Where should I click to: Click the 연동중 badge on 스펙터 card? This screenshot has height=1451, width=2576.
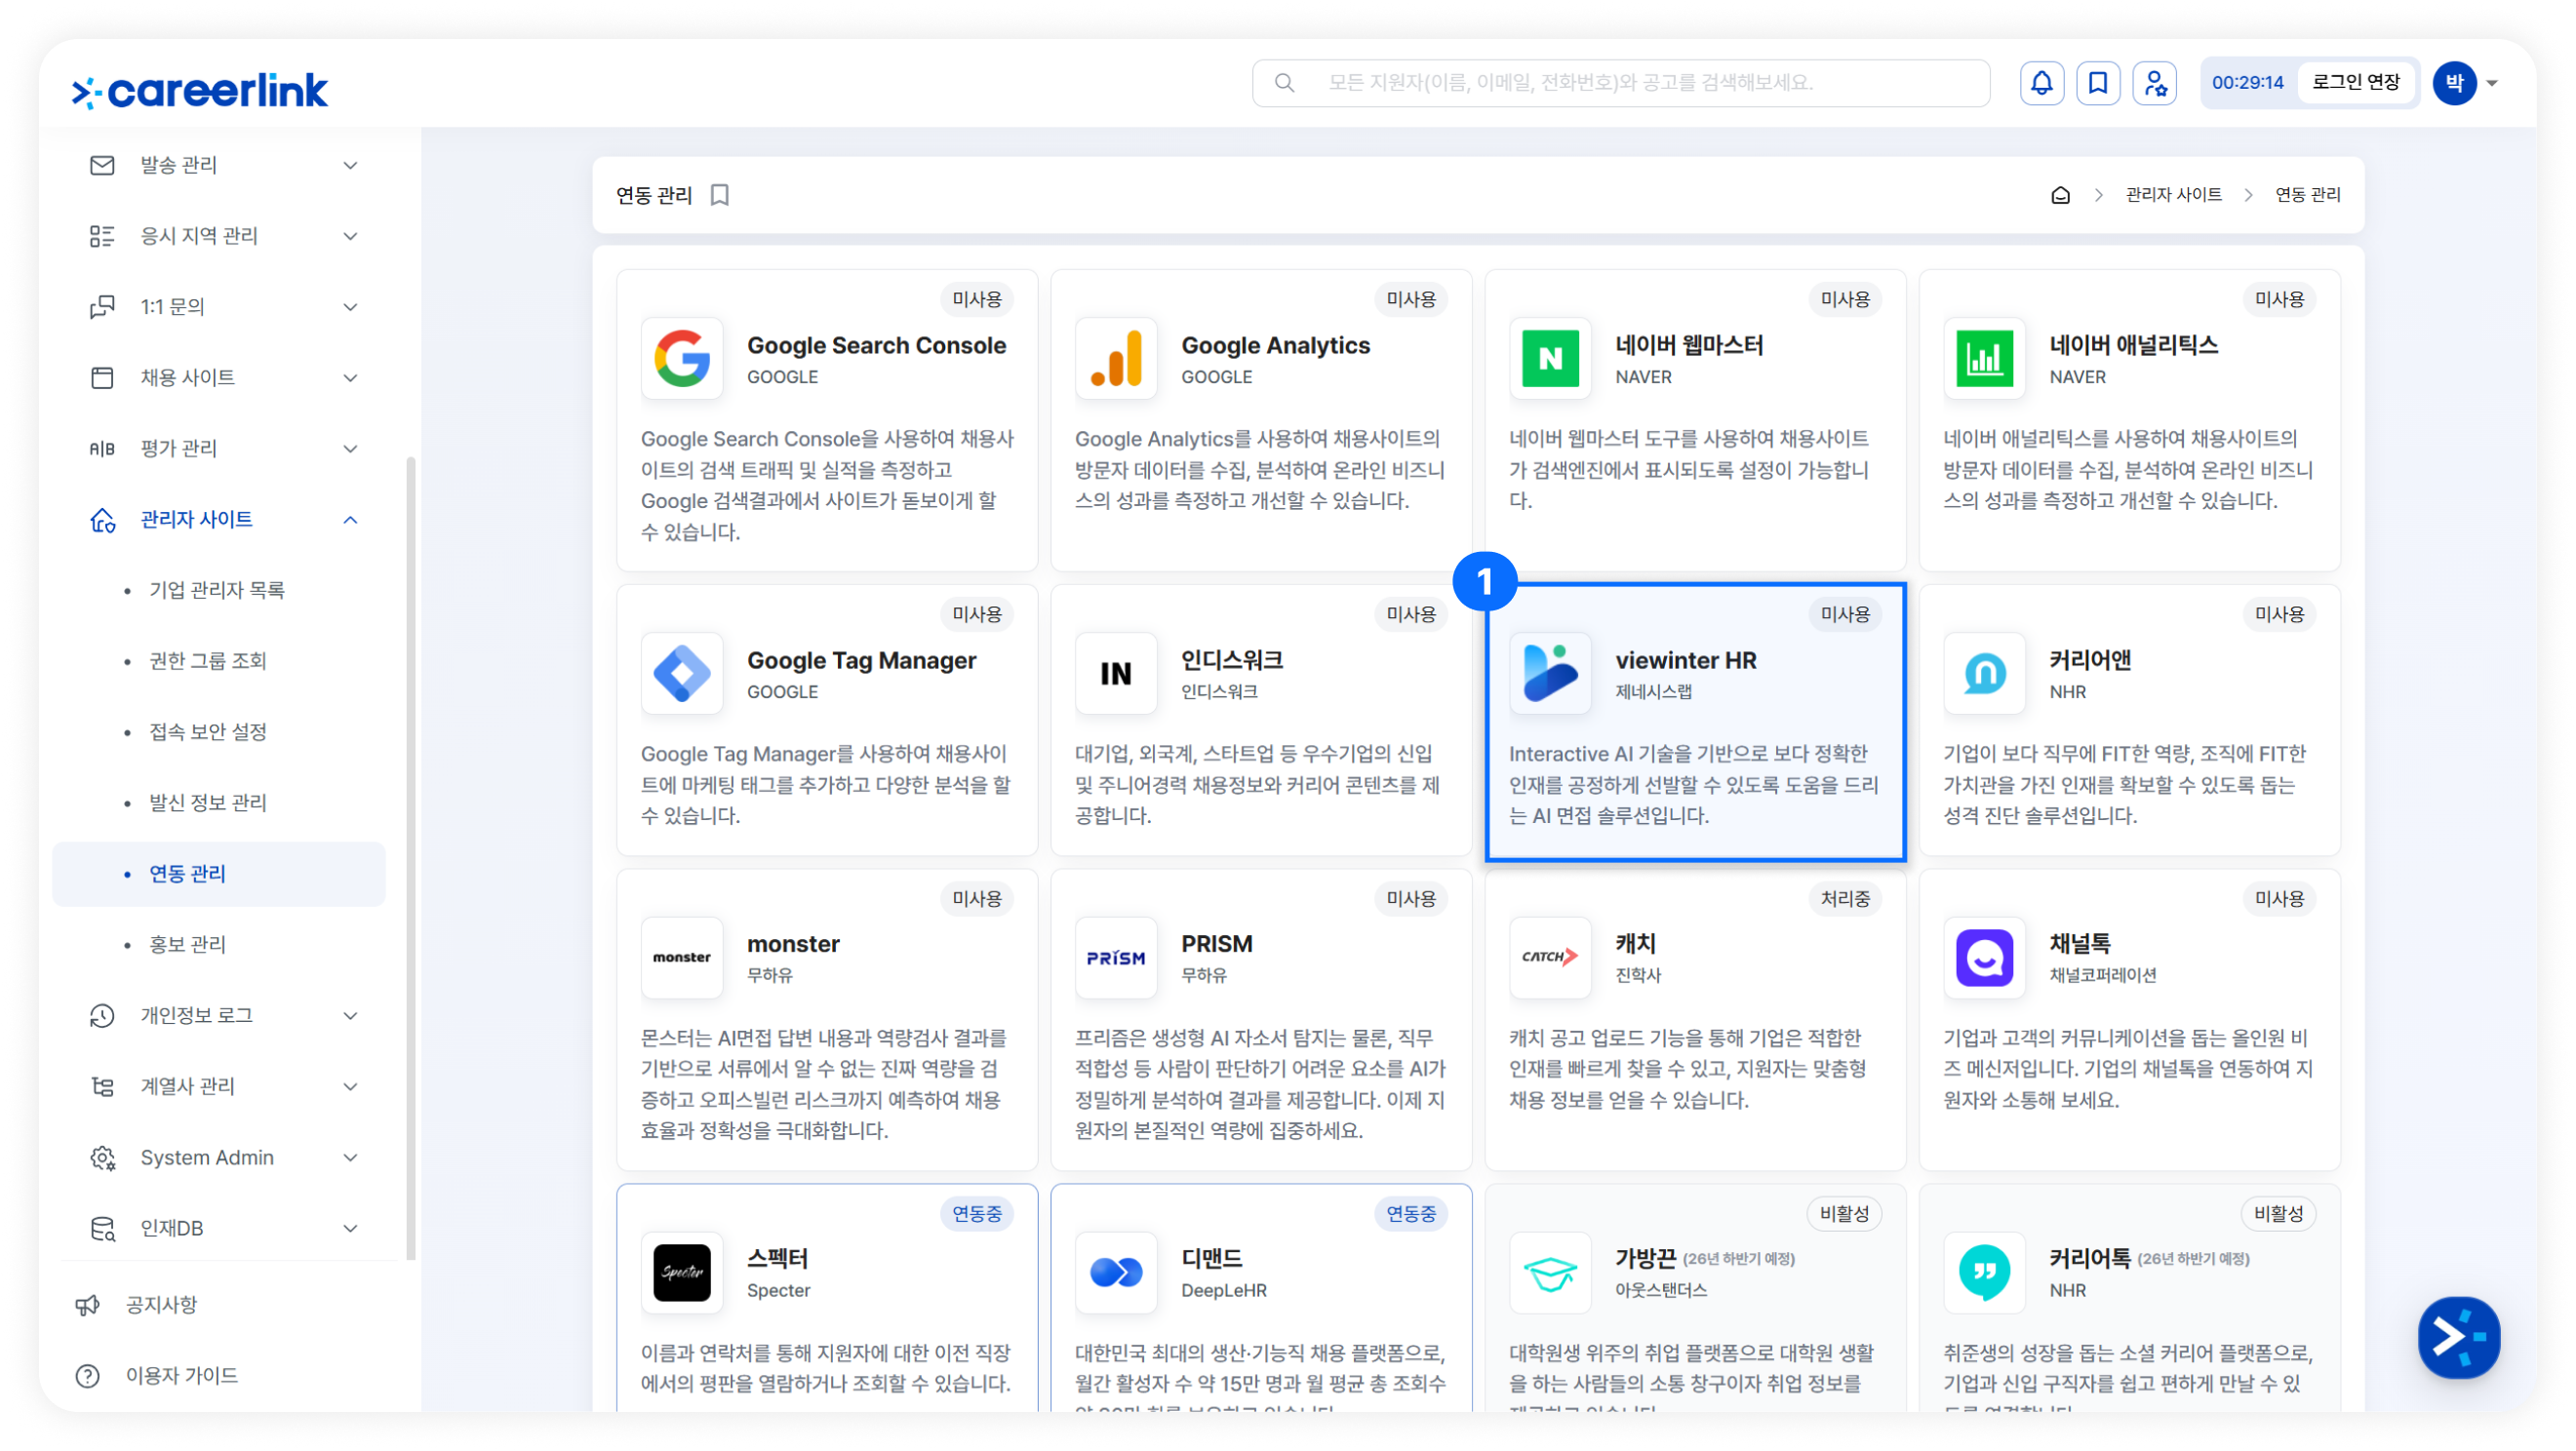[x=976, y=1214]
